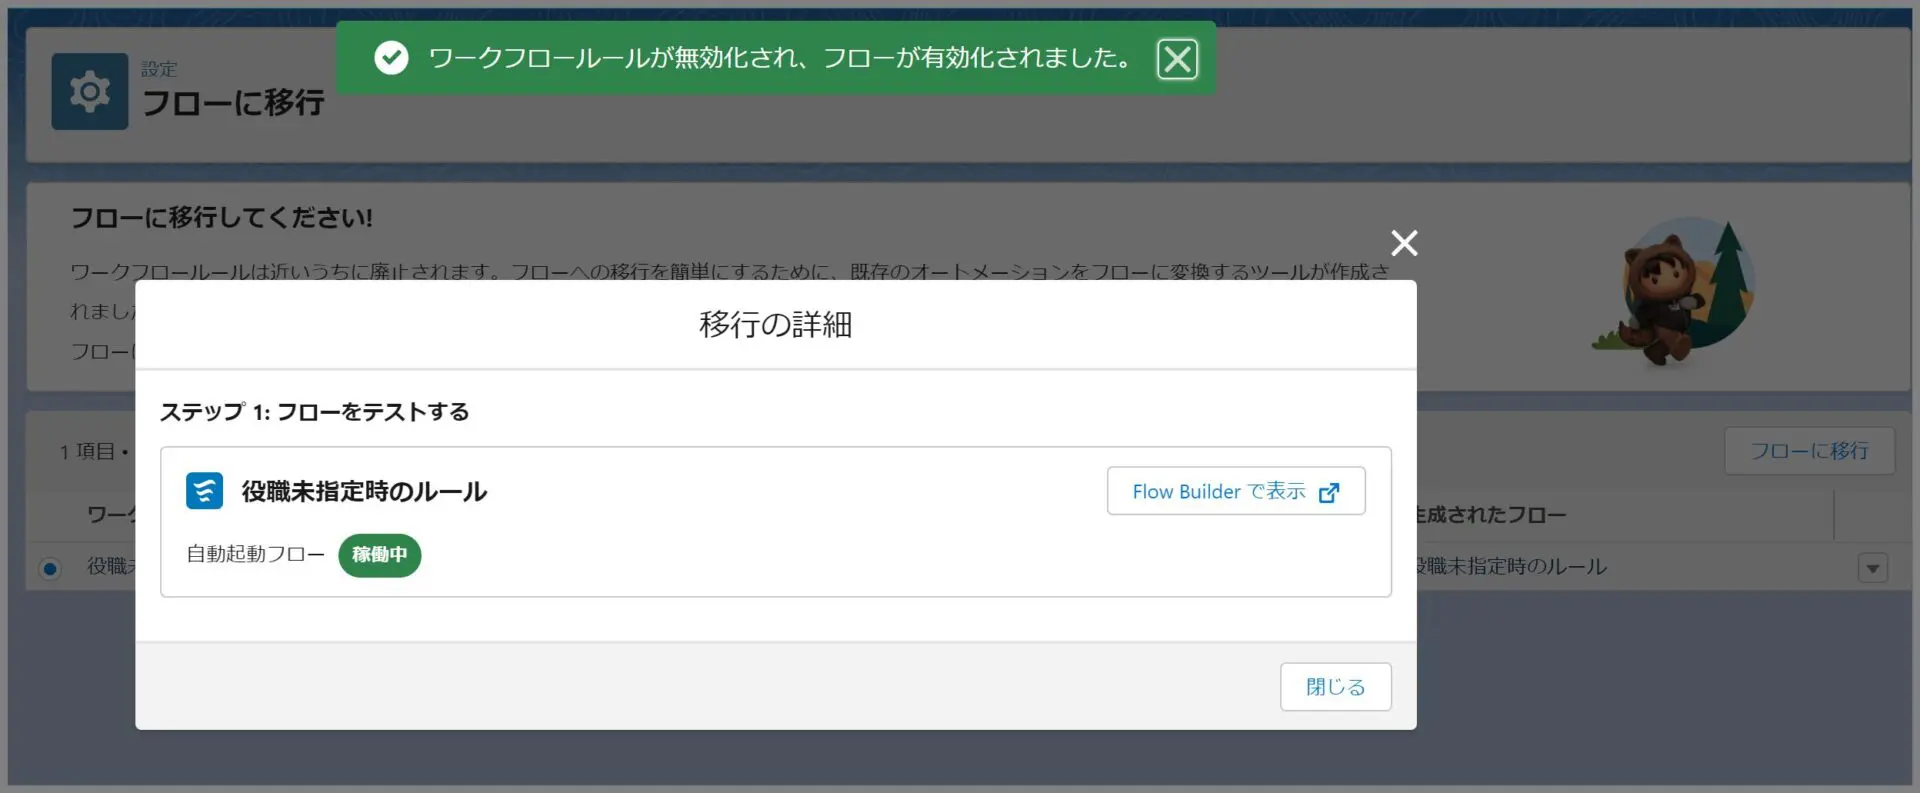The image size is (1920, 793).
Task: Expand the row action dropdown arrow
Action: [x=1872, y=568]
